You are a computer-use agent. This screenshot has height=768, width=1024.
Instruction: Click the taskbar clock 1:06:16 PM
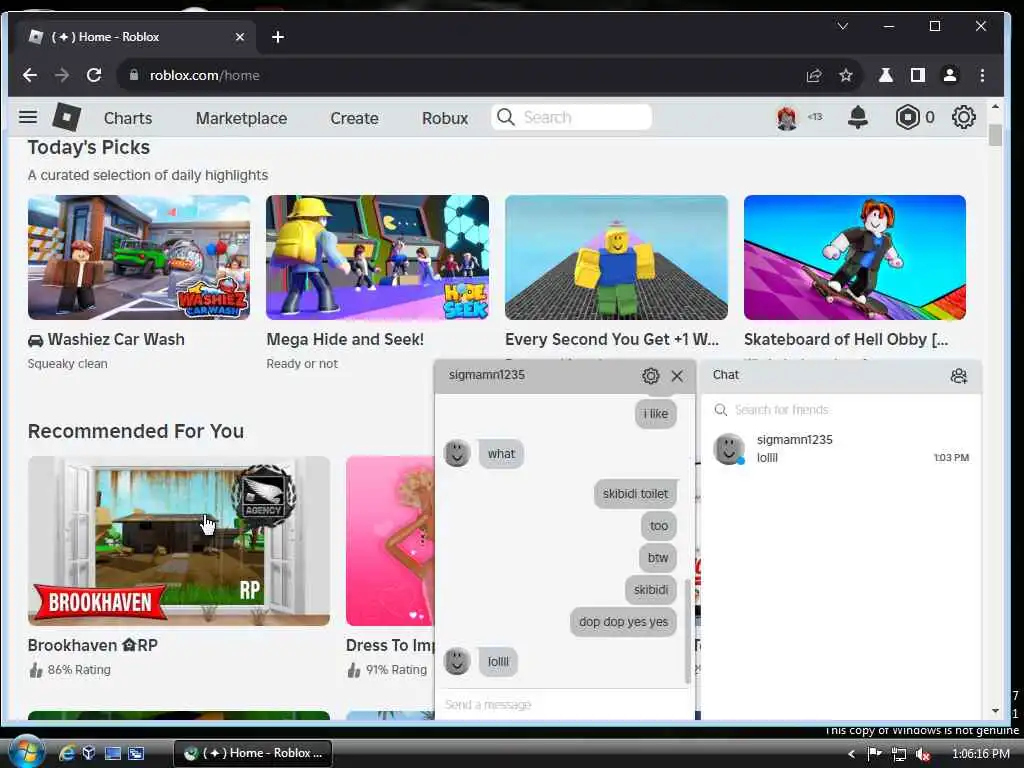[x=980, y=754]
